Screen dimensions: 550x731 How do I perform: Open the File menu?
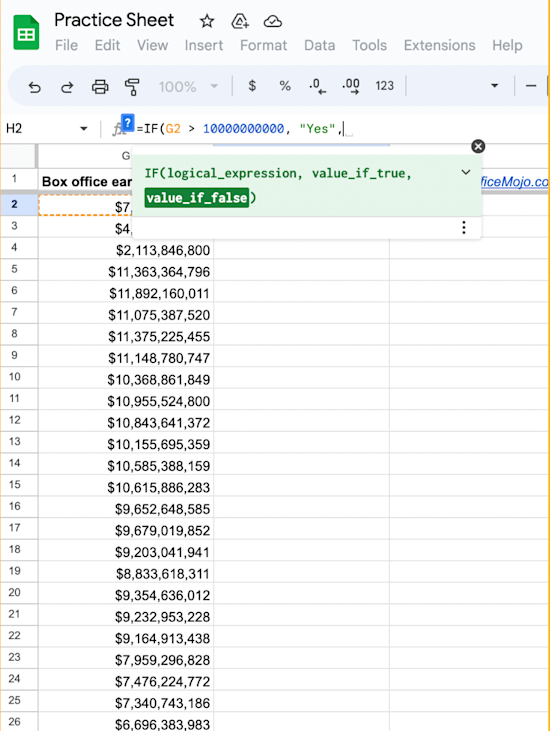pos(66,45)
